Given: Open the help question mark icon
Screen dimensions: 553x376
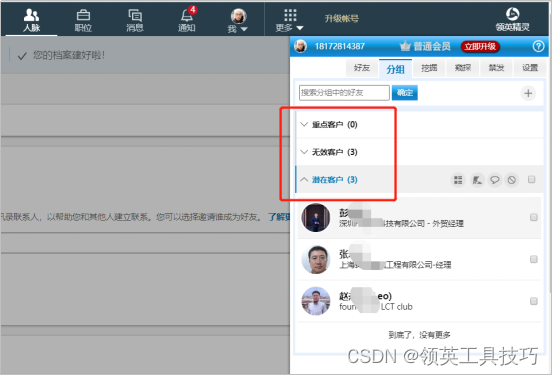Looking at the screenshot, I should (x=538, y=46).
